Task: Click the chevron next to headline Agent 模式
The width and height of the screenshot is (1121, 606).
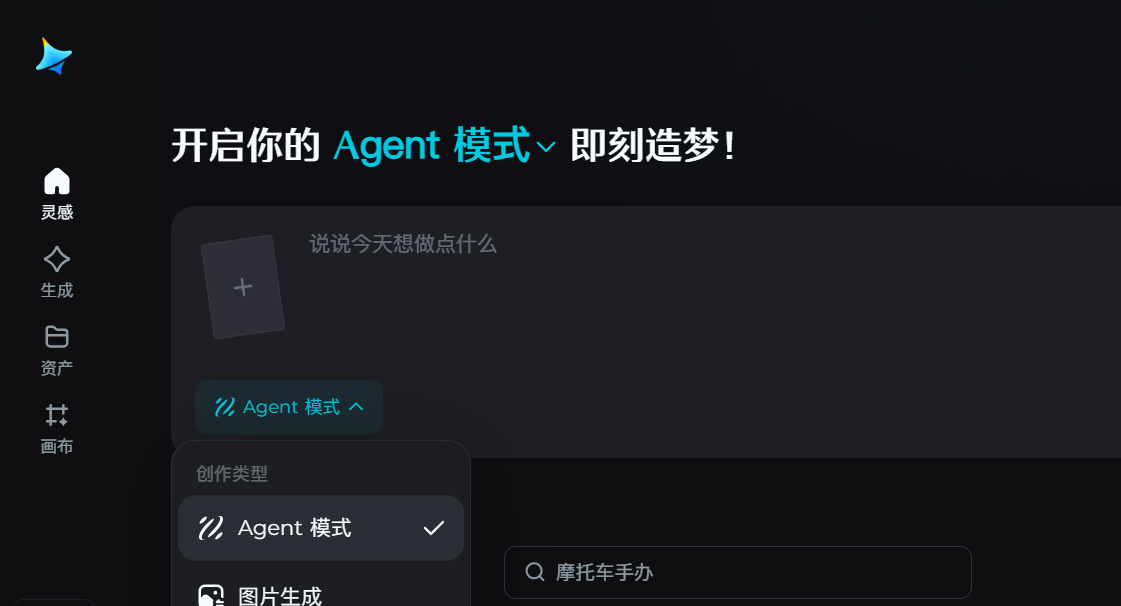Action: pos(545,147)
